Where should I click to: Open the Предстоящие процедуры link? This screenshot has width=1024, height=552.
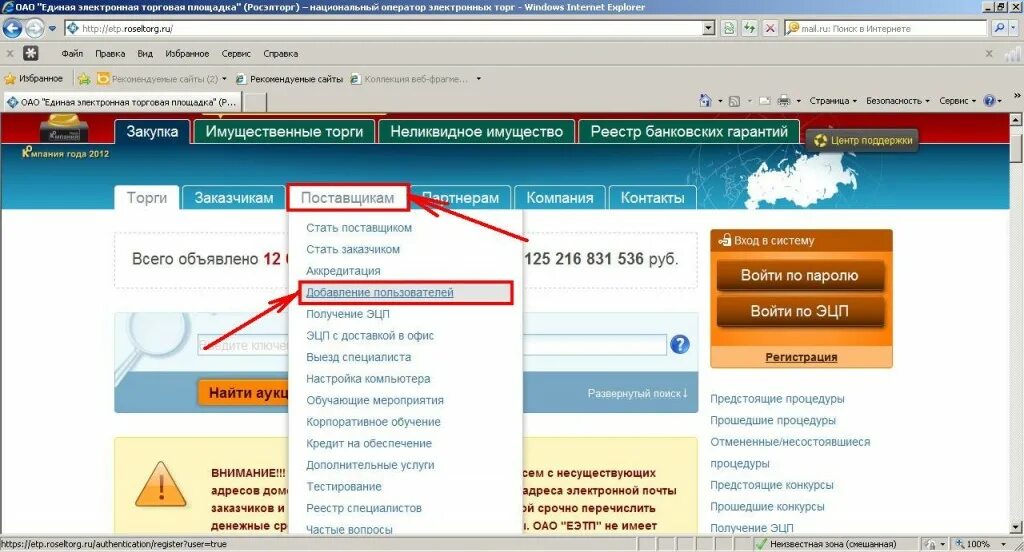(777, 398)
